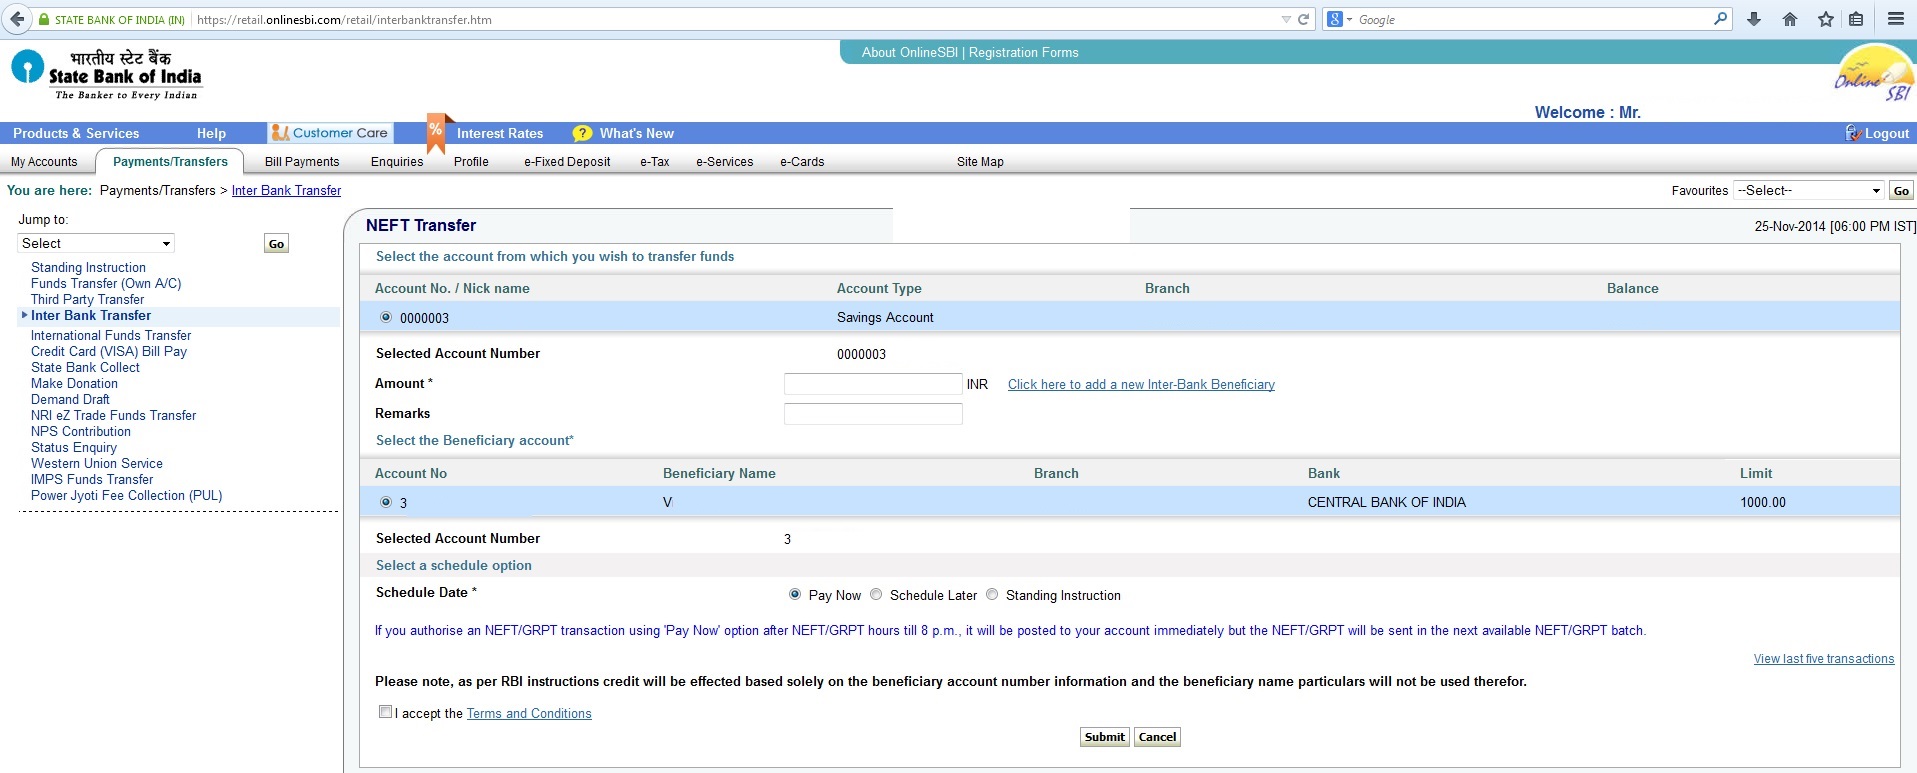Open the browser hamburger menu

1896,19
